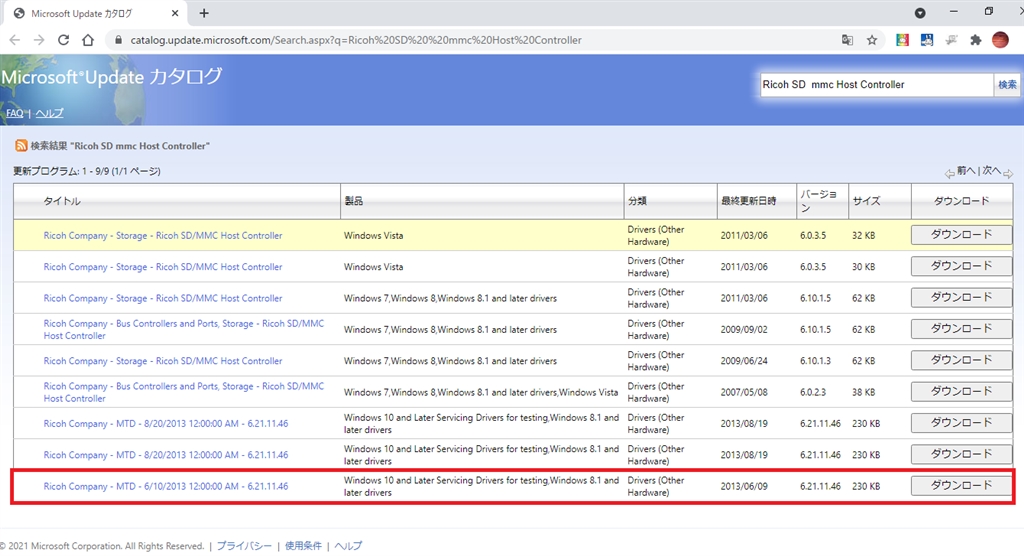The height and width of the screenshot is (556, 1024).
Task: Sort by 分類 column header
Action: point(637,201)
